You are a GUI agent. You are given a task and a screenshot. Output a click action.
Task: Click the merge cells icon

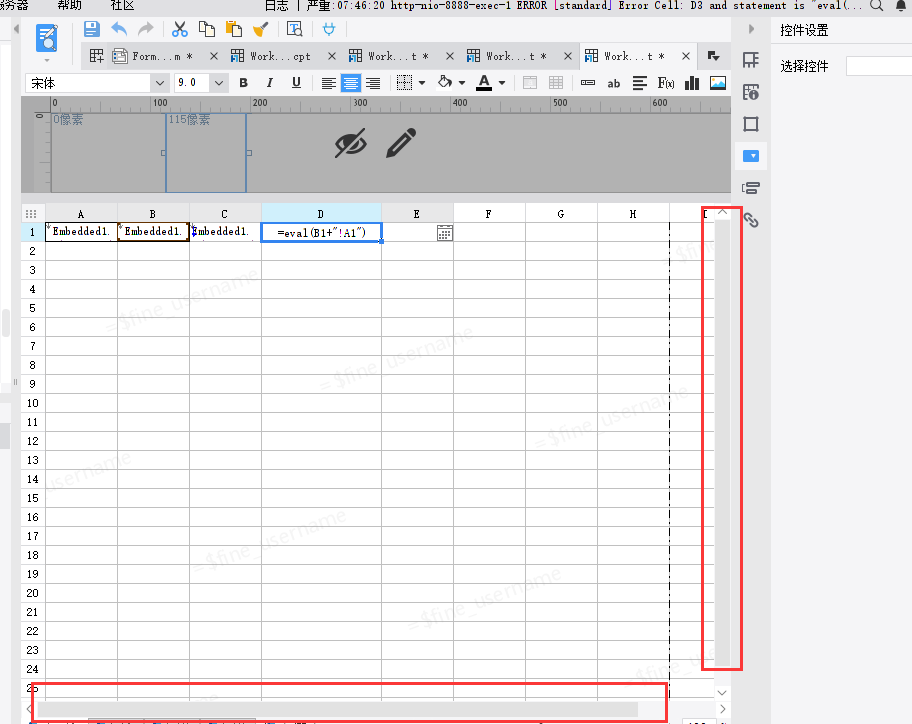[530, 83]
